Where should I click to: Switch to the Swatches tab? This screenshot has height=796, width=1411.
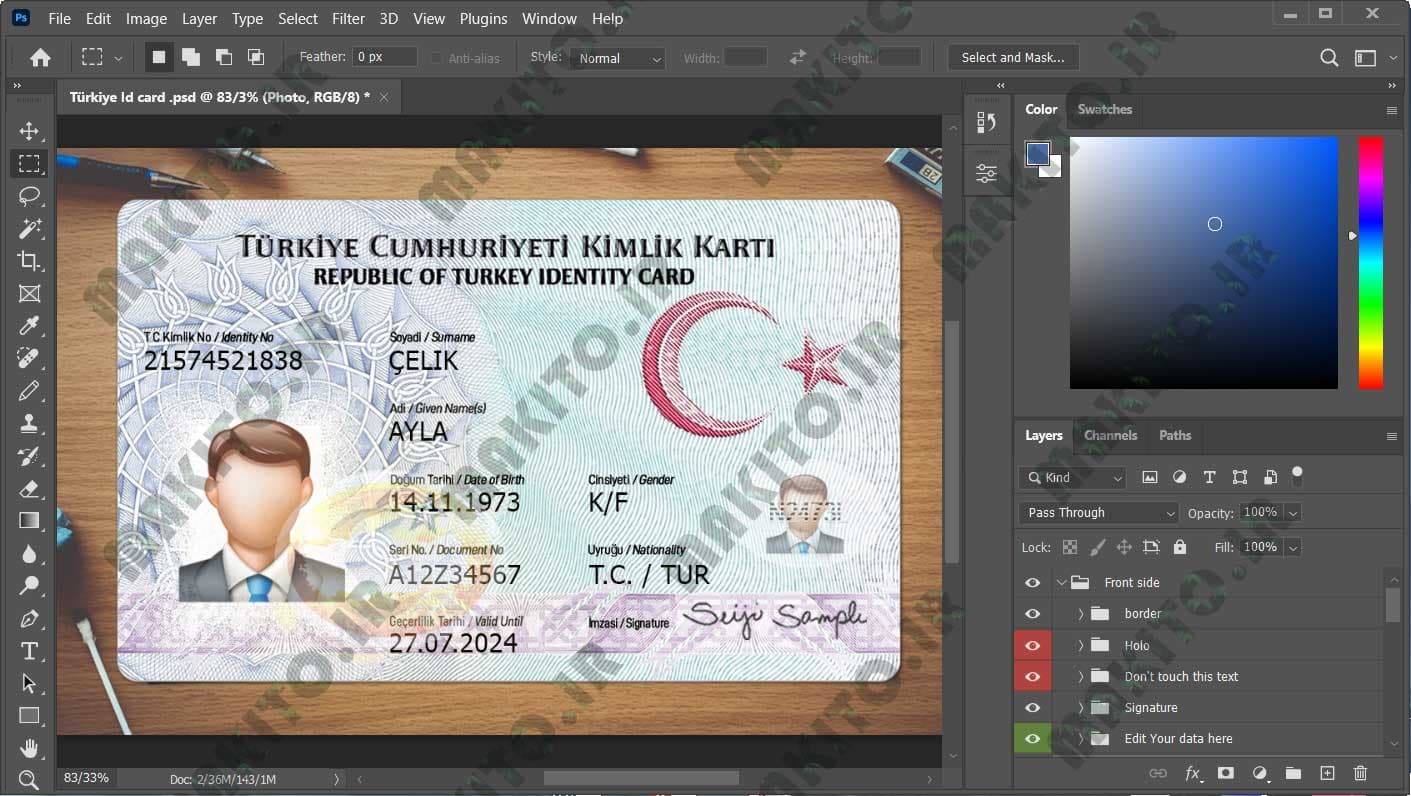tap(1104, 109)
